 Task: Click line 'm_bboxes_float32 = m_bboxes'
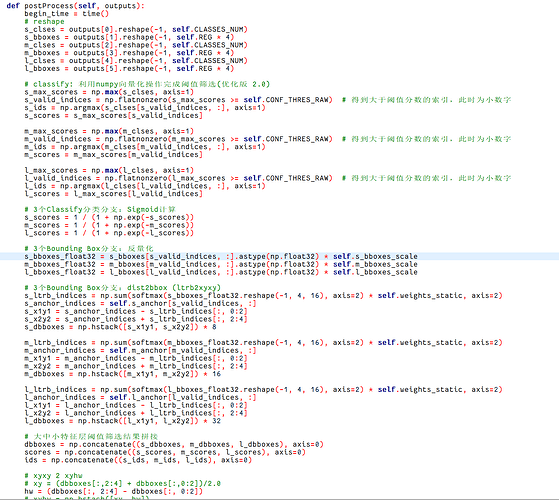click(x=221, y=264)
